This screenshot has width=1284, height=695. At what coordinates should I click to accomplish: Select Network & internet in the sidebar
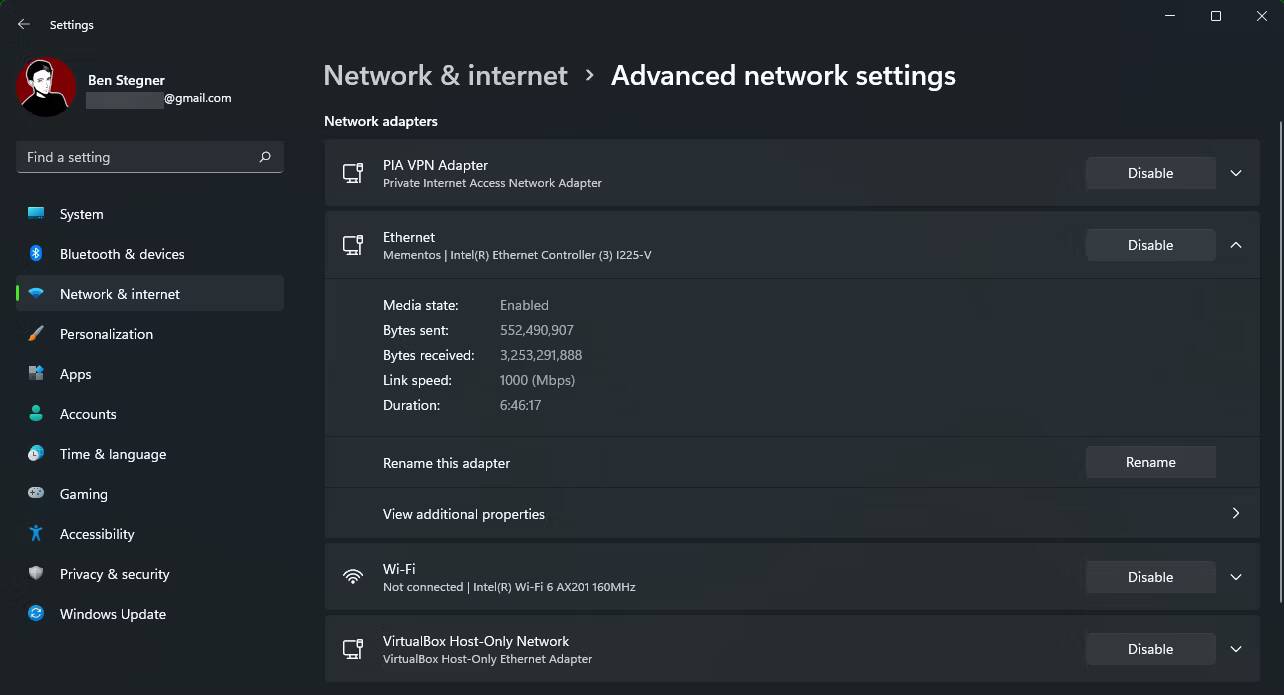pos(120,293)
